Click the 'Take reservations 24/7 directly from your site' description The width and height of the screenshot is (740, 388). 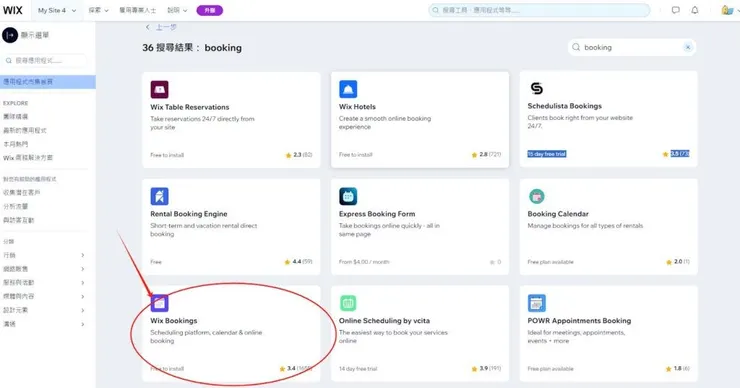click(x=202, y=123)
